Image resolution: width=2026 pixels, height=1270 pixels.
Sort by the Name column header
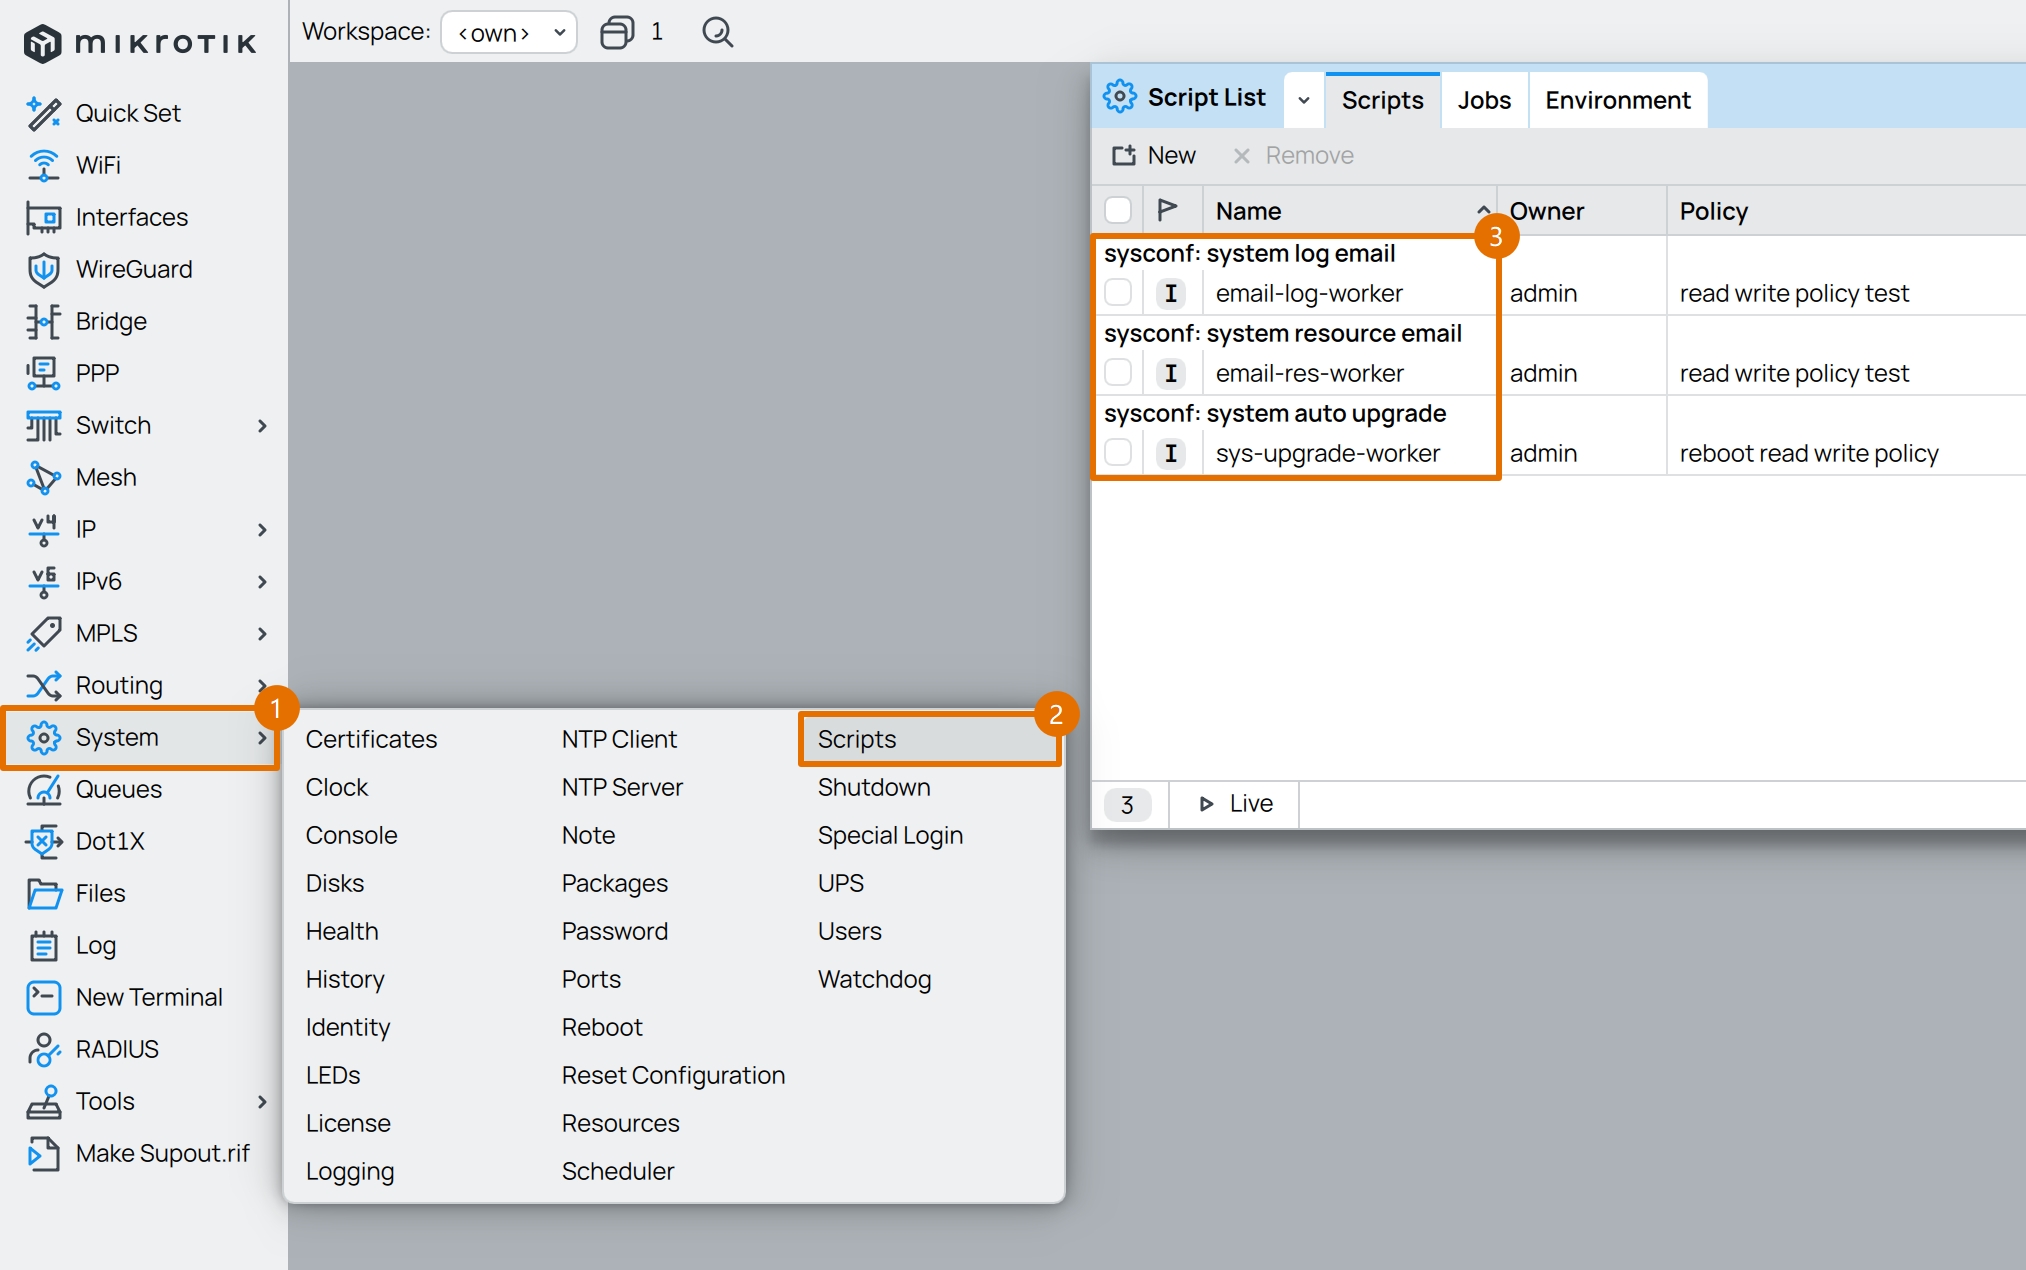point(1349,211)
